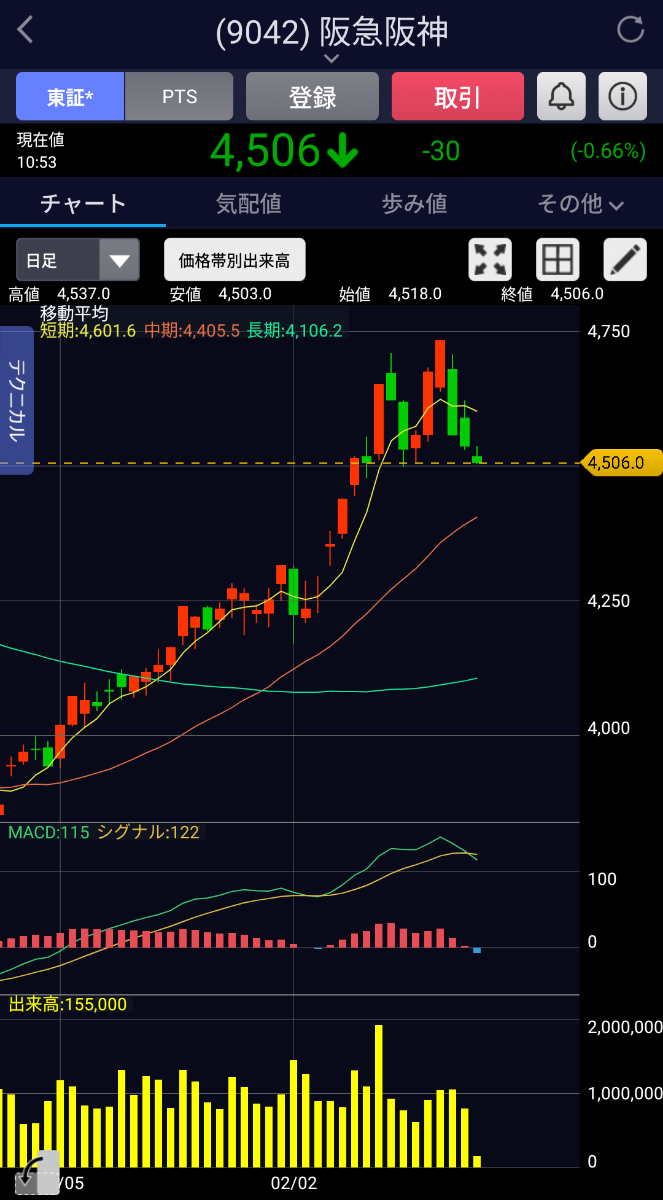Open the 日足 timeframe dropdown
Image resolution: width=663 pixels, height=1200 pixels.
77,261
